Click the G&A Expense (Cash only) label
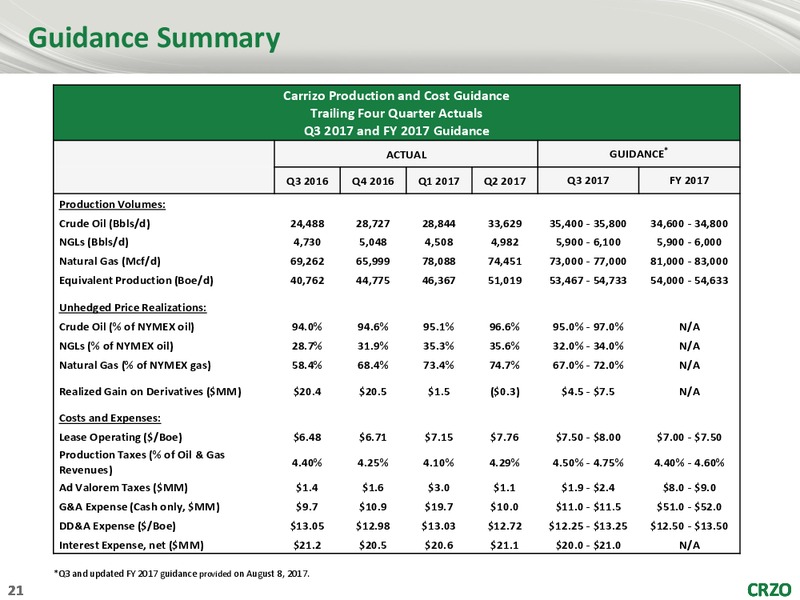Image resolution: width=800 pixels, height=600 pixels. (x=139, y=507)
